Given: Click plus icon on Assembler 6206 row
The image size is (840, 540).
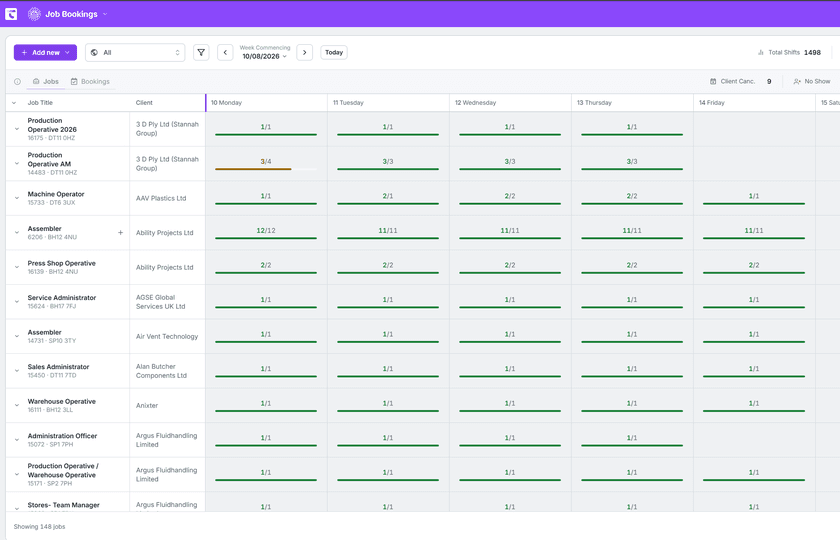Looking at the screenshot, I should click(x=121, y=232).
